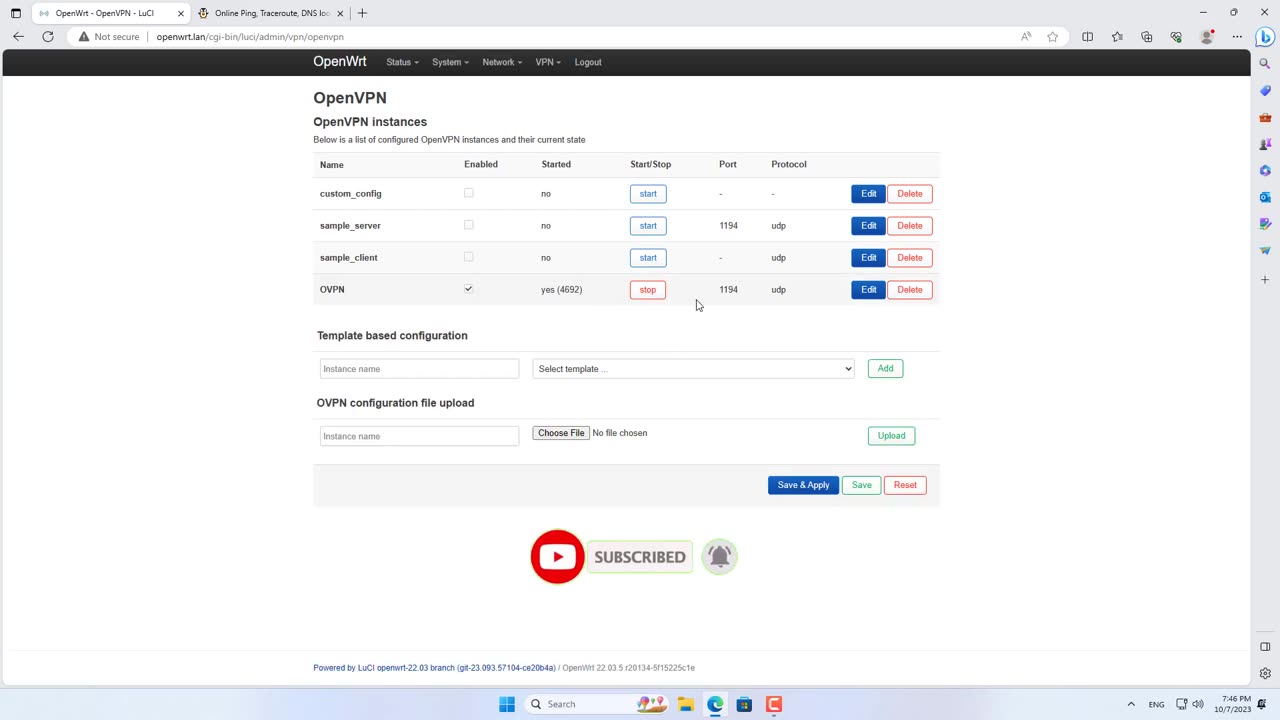1280x720 pixels.
Task: Delete the custom_config instance
Action: 910,194
